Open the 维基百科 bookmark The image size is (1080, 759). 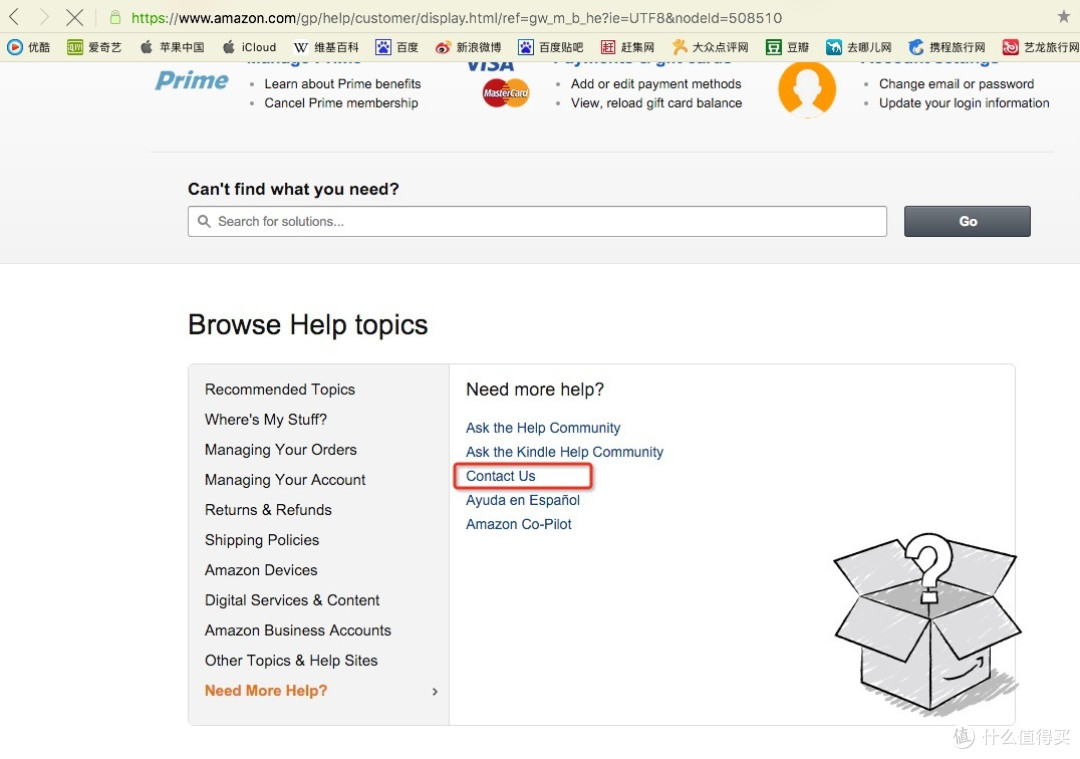[326, 47]
